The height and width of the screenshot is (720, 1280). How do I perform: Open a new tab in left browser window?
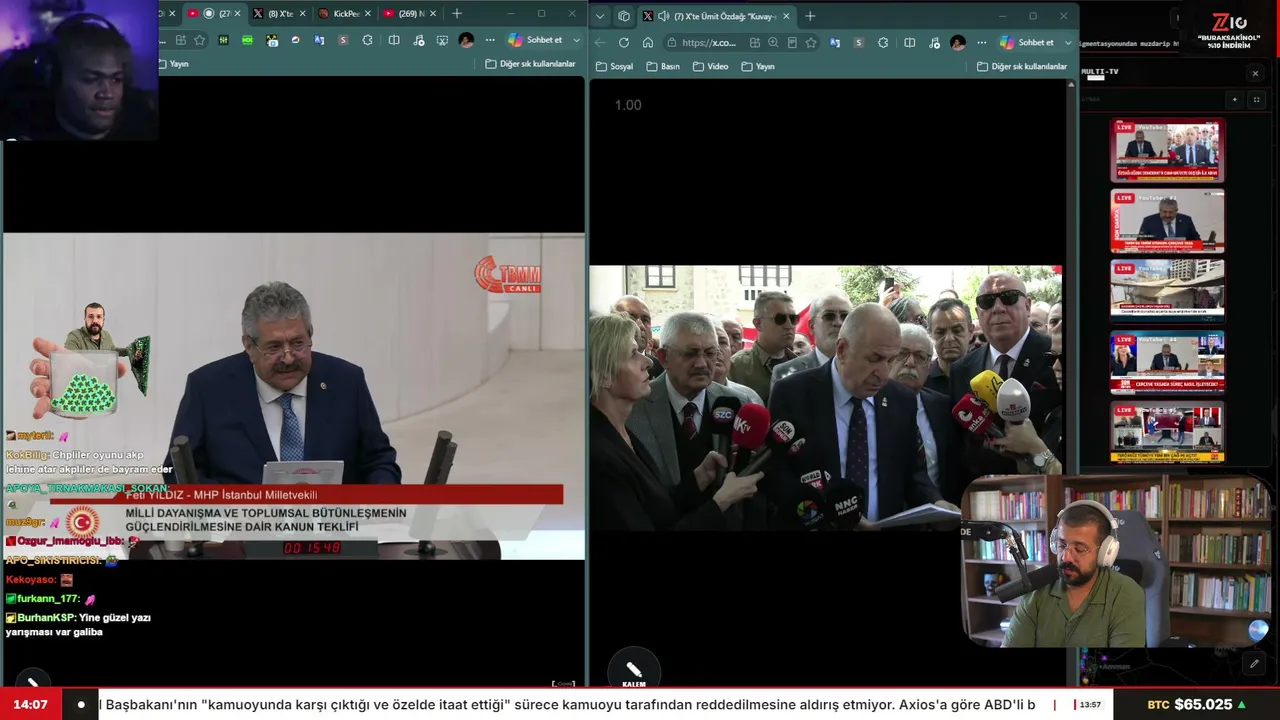click(457, 14)
